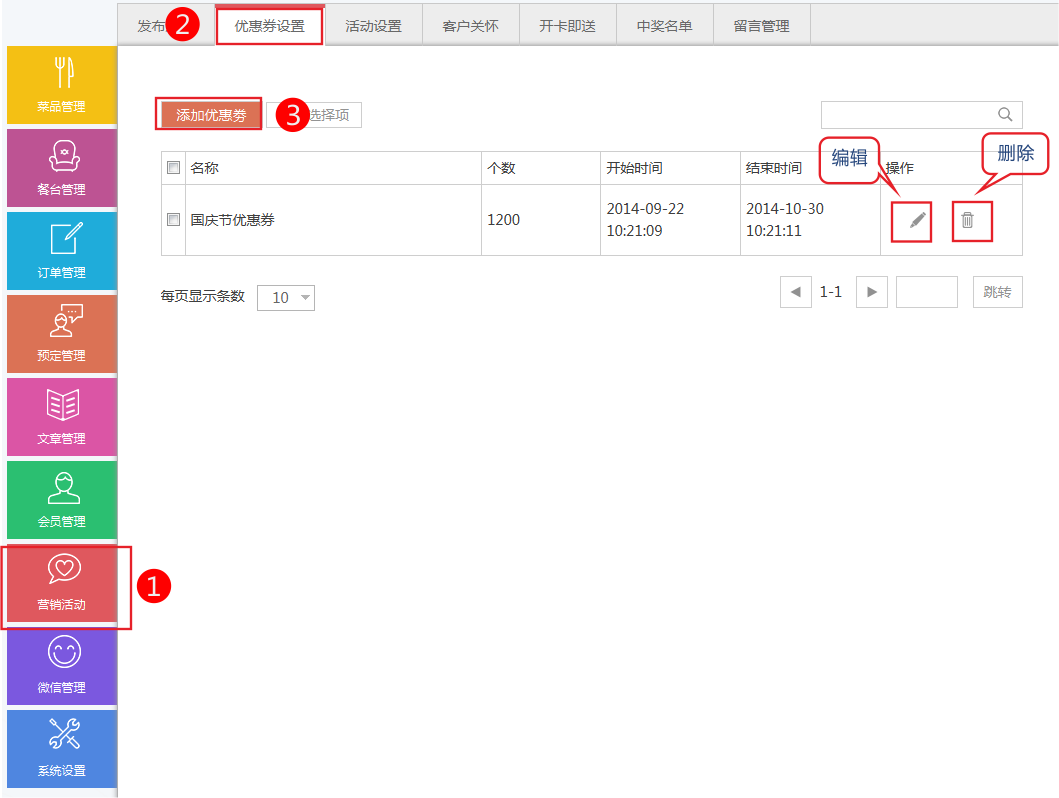Click the search magnifier icon
This screenshot has width=1059, height=798.
tap(1005, 114)
